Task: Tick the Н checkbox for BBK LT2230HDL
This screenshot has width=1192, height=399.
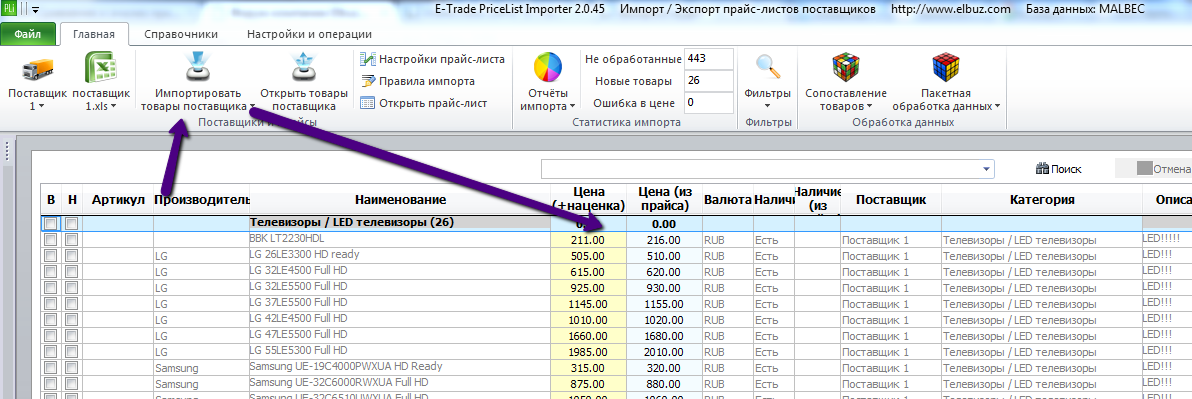Action: click(71, 240)
